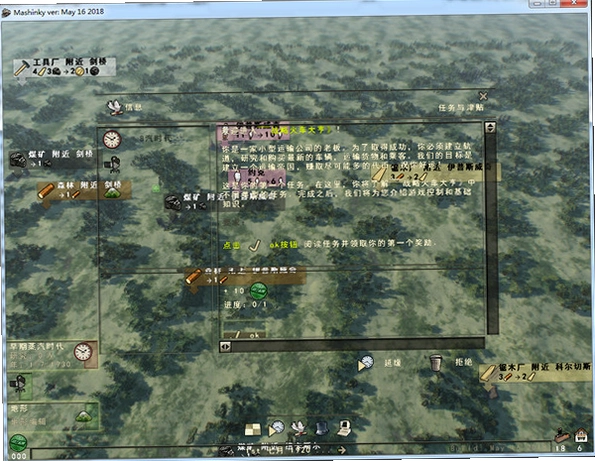Click the depot house icon at bottom right

pyautogui.click(x=581, y=435)
